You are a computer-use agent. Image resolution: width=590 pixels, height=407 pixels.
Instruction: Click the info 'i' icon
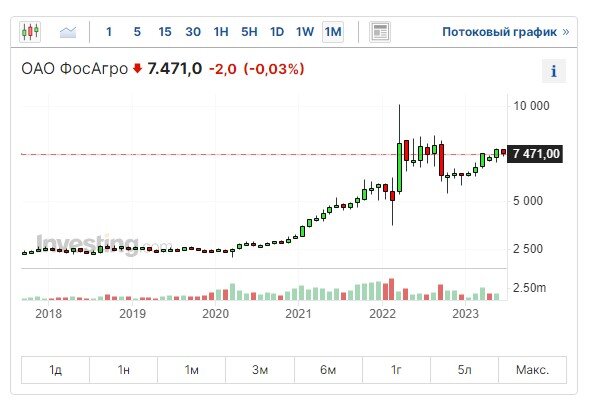tap(554, 71)
